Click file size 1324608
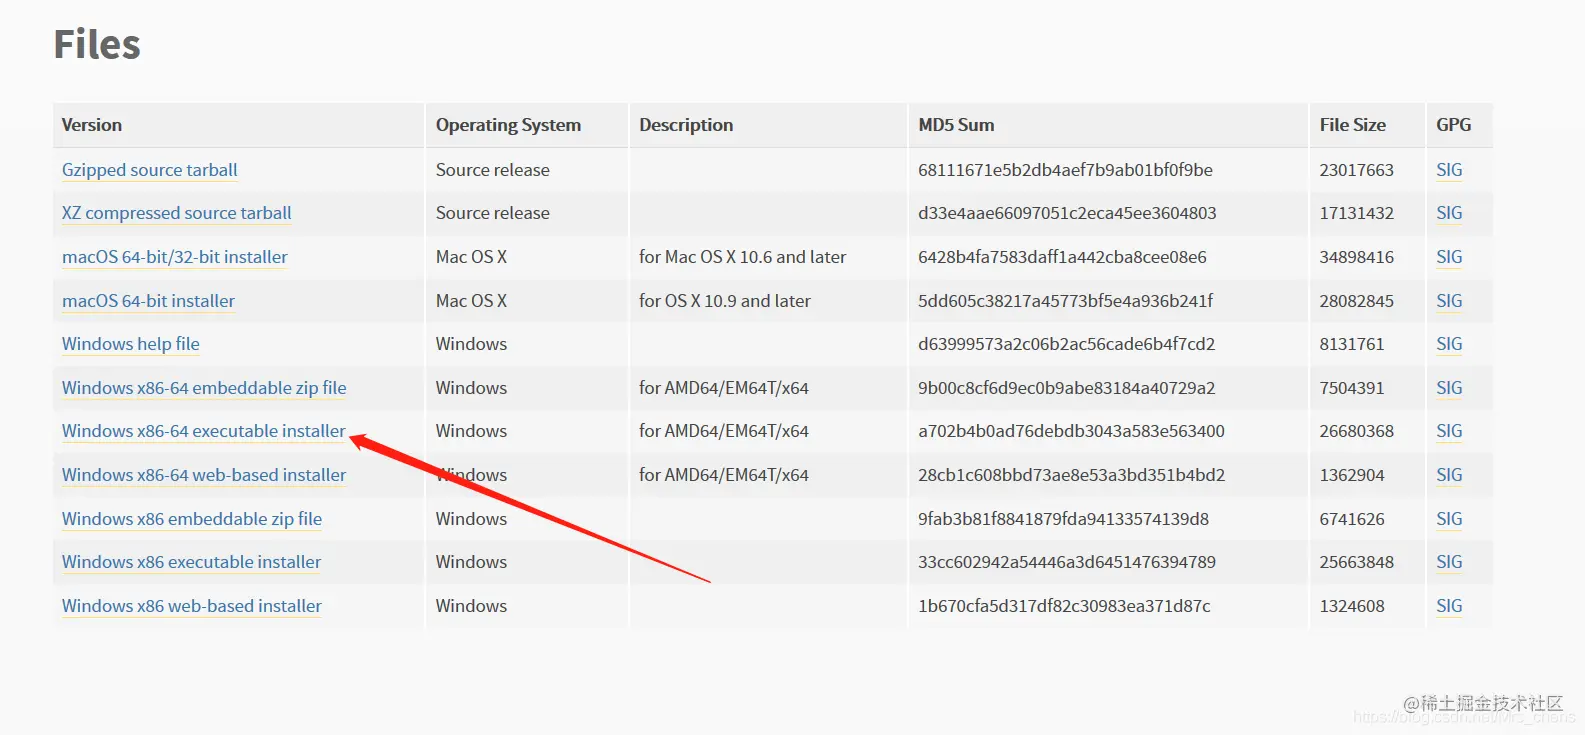This screenshot has width=1585, height=735. click(x=1352, y=606)
